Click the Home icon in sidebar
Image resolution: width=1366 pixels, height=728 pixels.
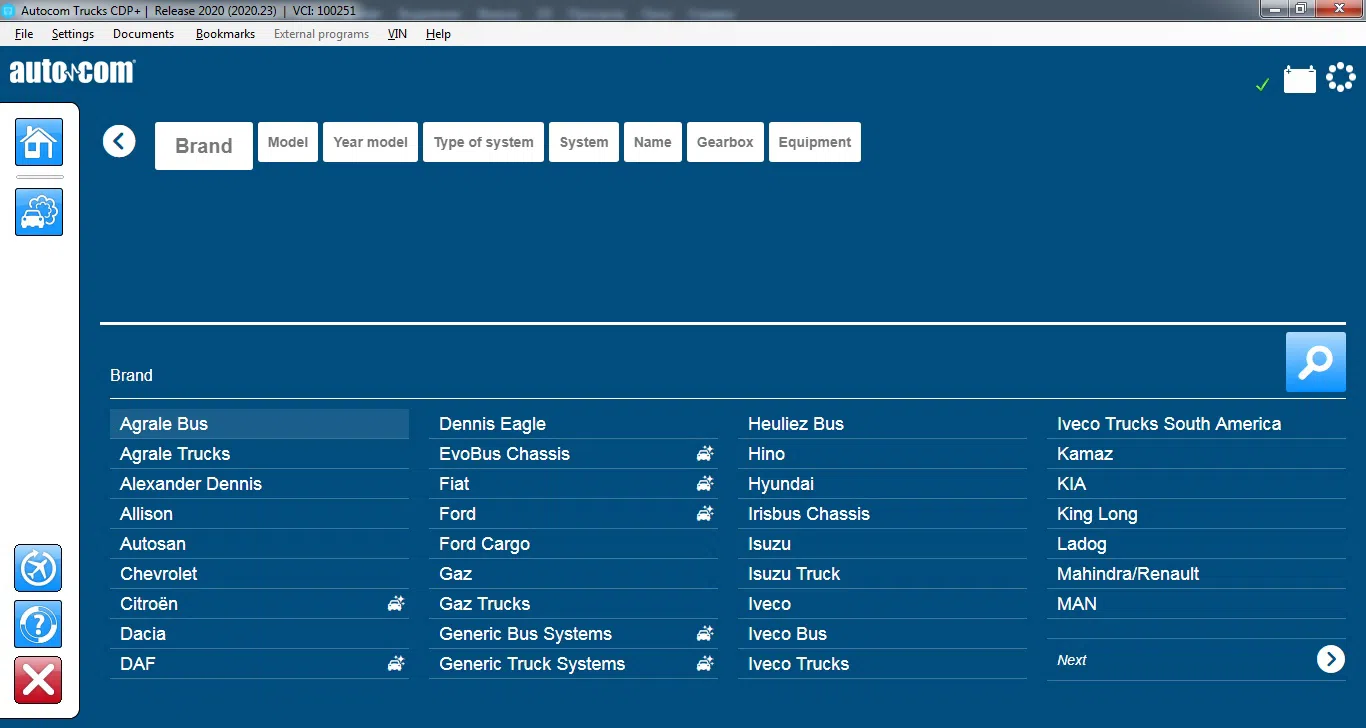pos(39,142)
